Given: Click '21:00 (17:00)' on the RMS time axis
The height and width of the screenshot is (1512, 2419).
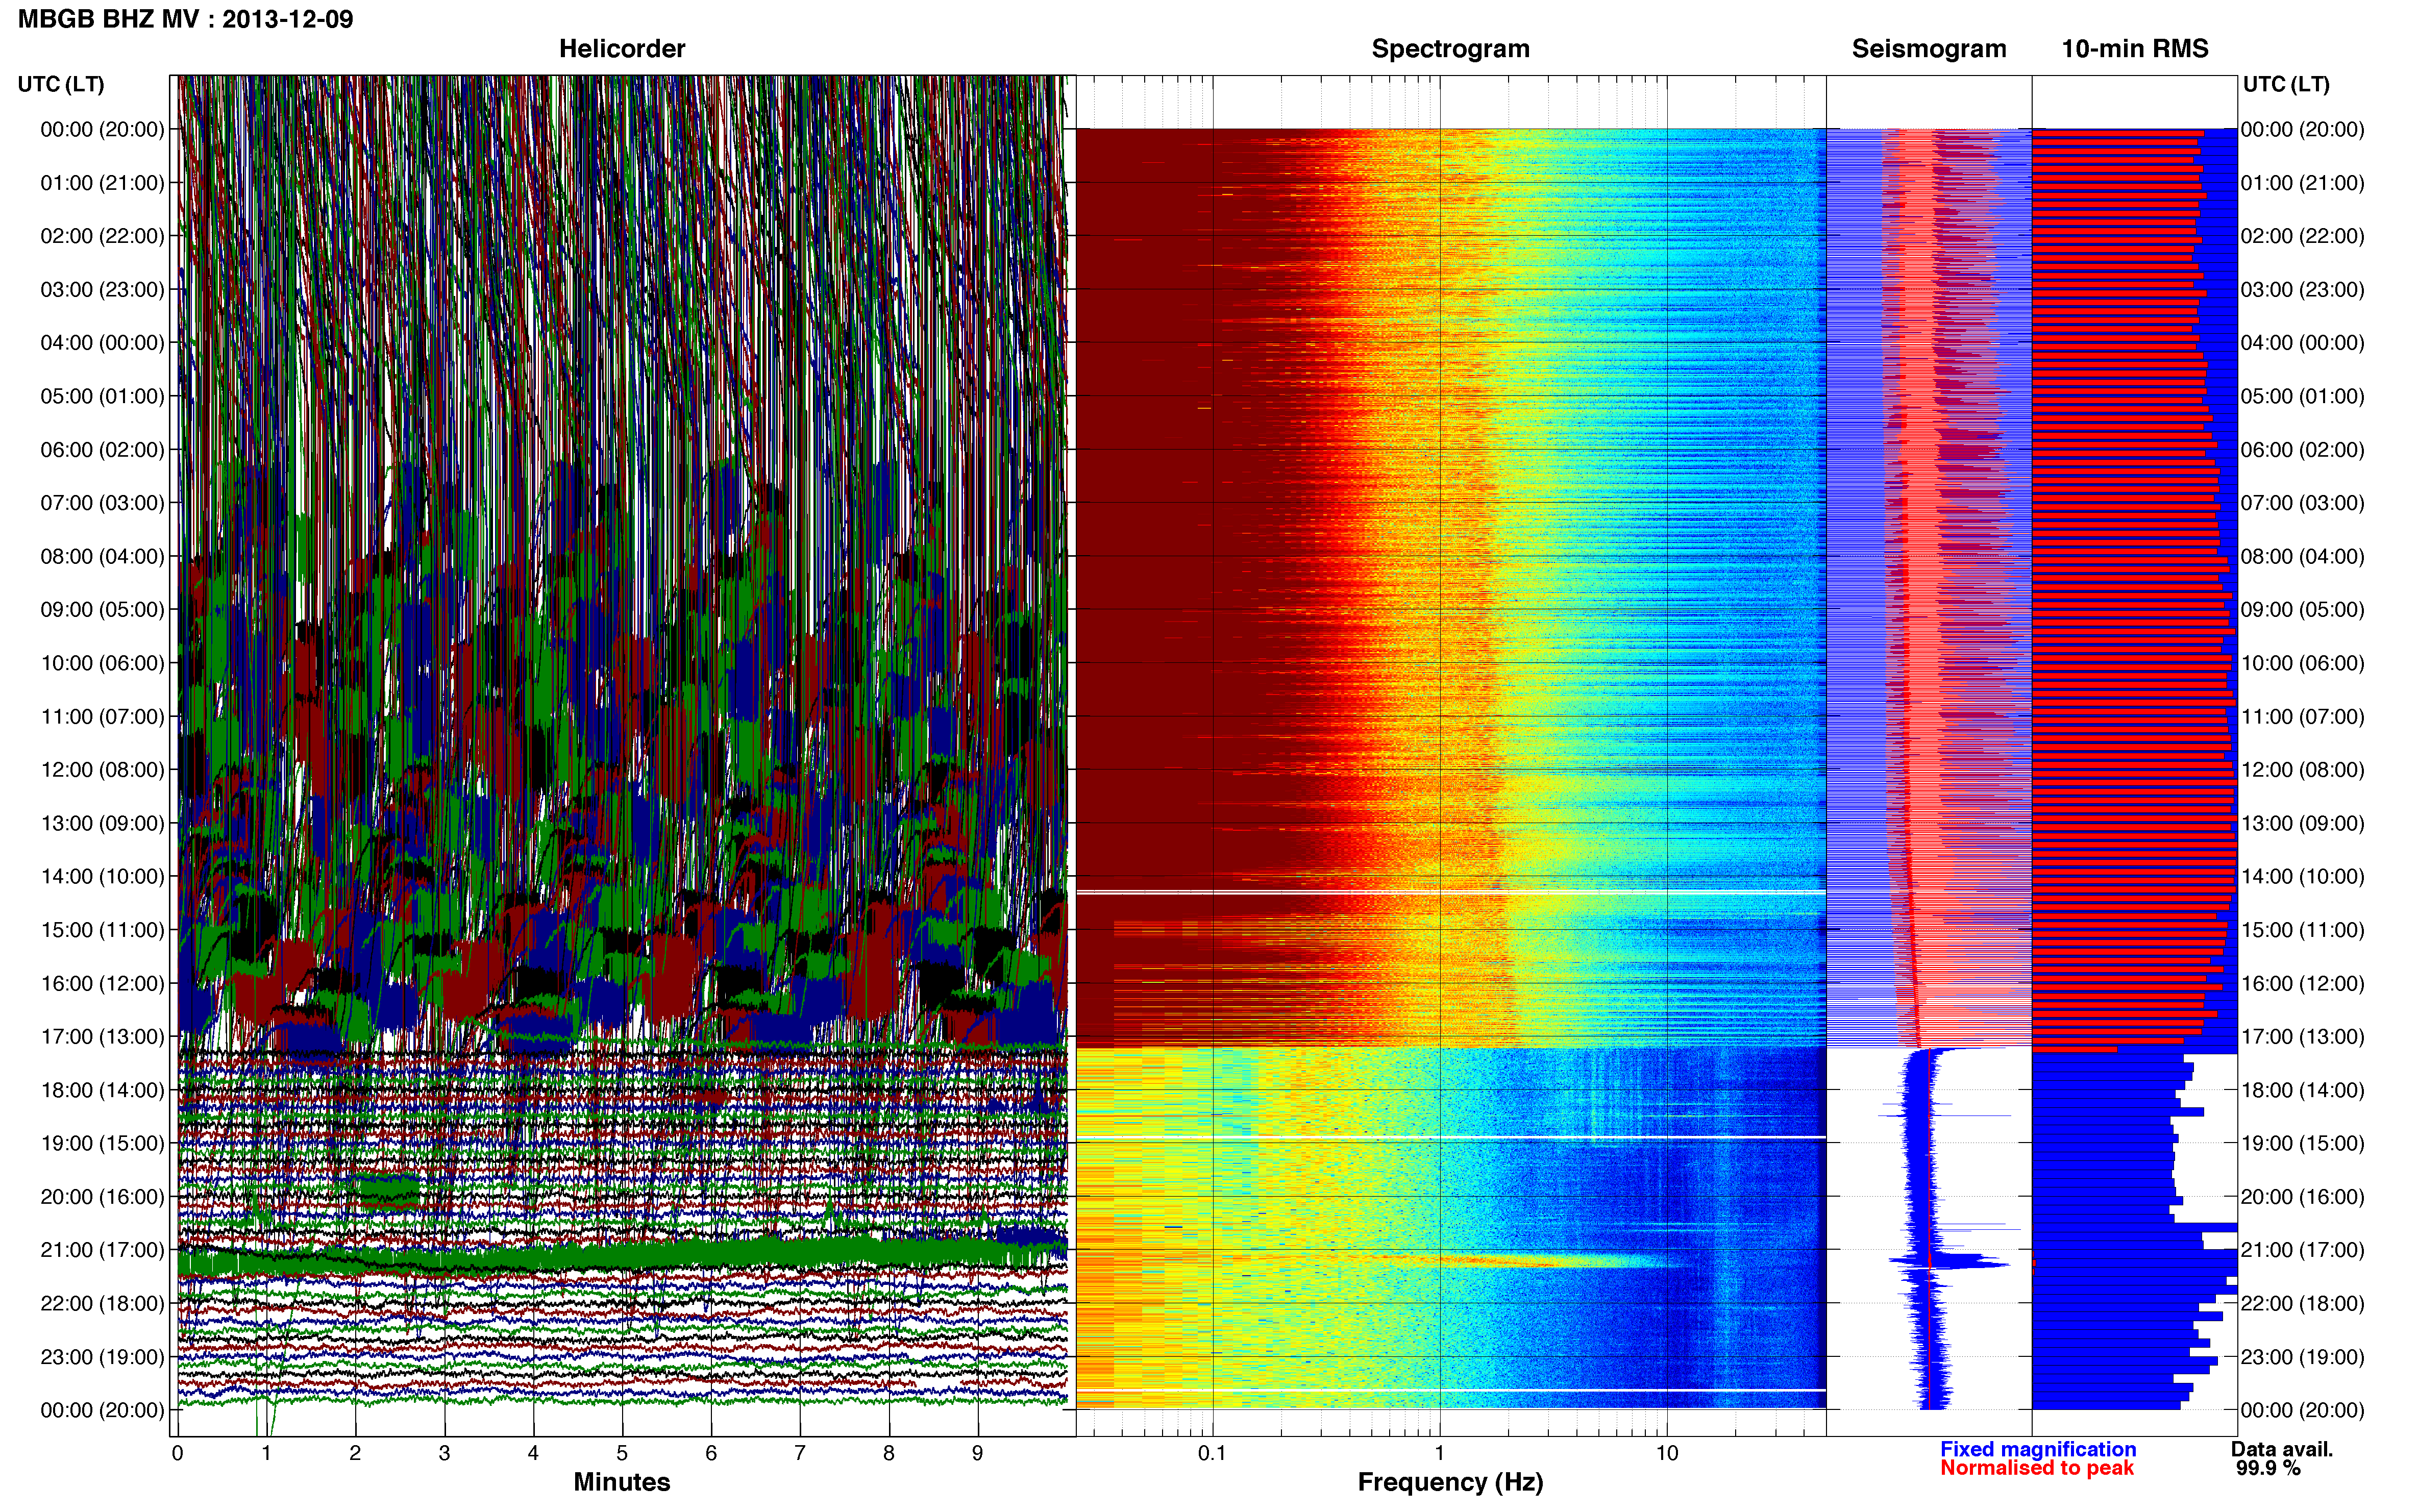Looking at the screenshot, I should coord(2302,1250).
